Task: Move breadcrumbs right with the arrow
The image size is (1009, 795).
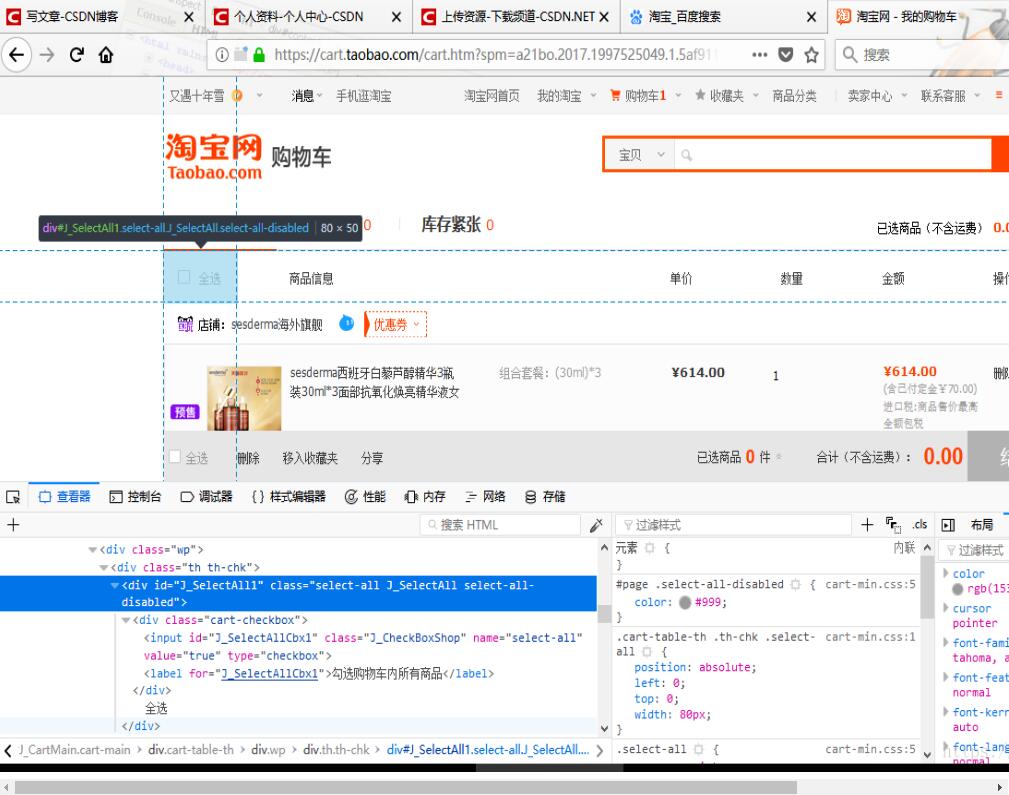Action: point(600,750)
